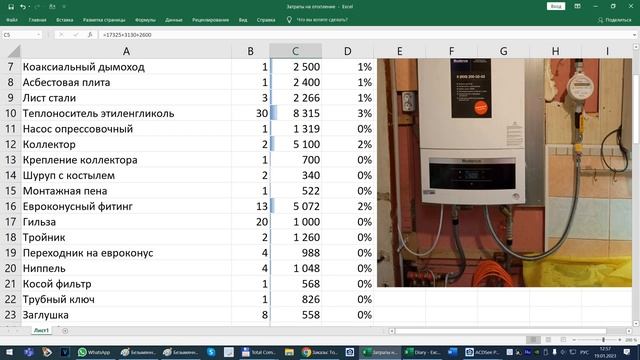Click cell 'Коаксиальный дымоход'

(126, 67)
